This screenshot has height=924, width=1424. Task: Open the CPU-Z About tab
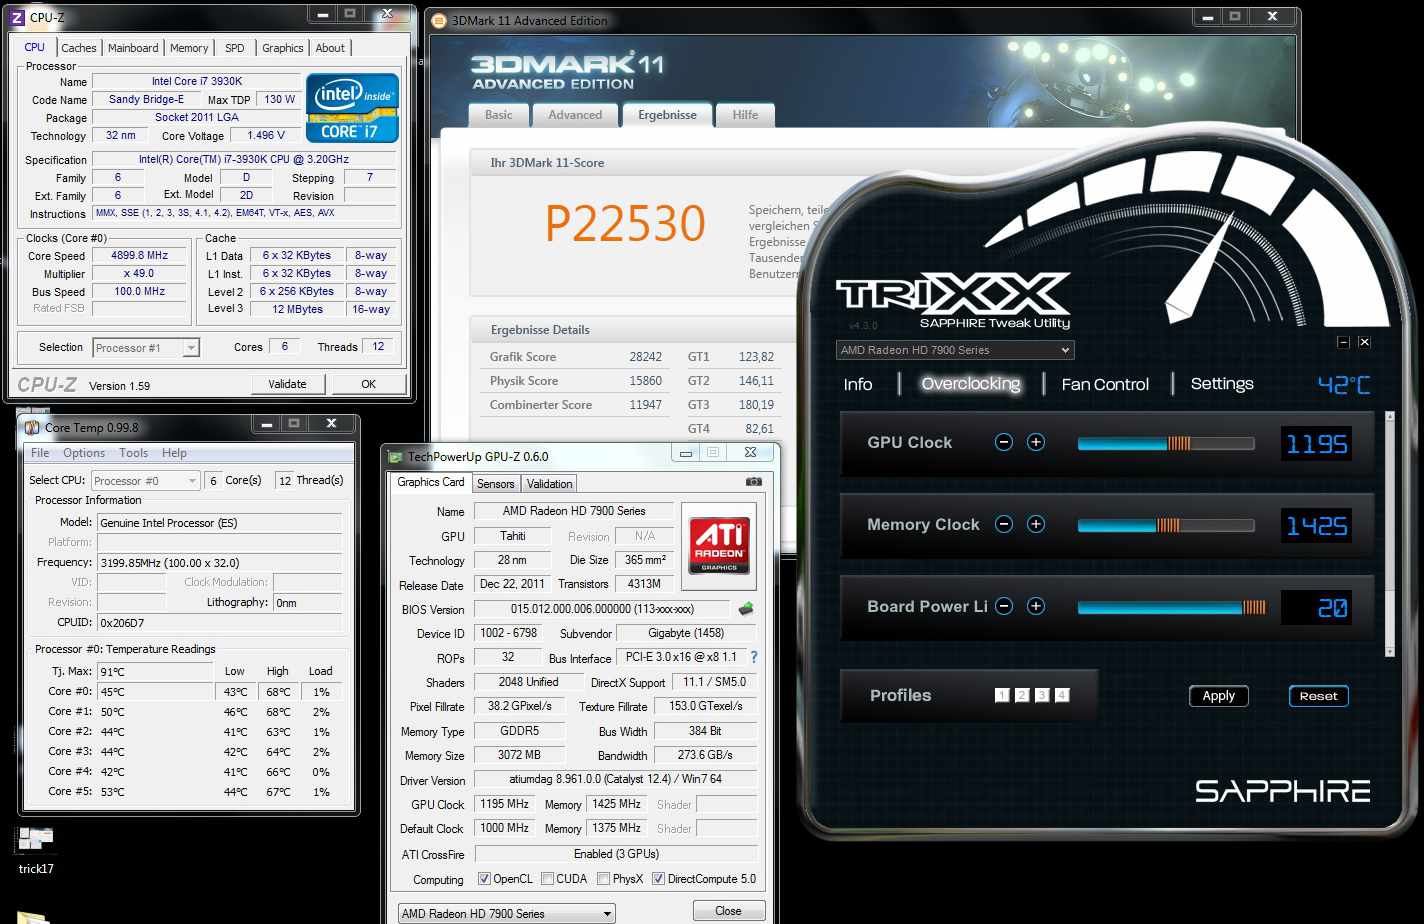(330, 48)
